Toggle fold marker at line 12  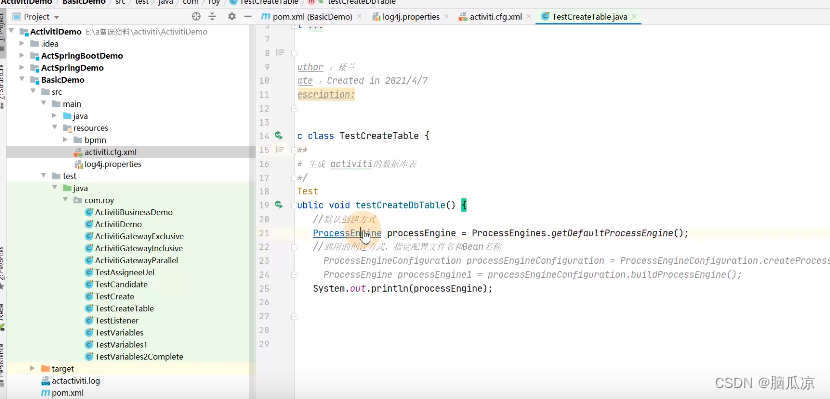[294, 108]
